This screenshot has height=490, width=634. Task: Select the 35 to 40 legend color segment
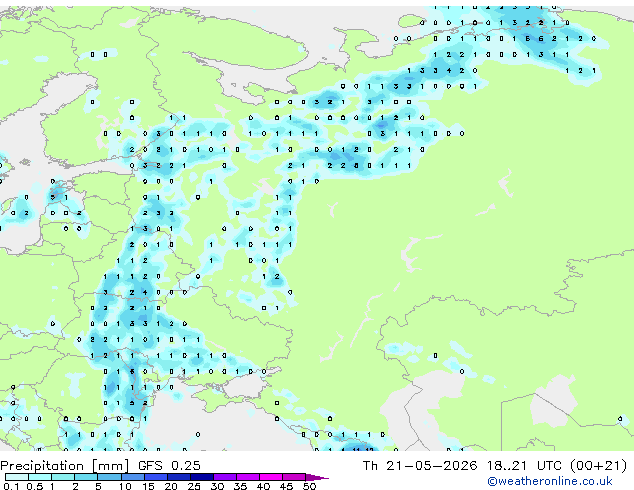click(x=248, y=477)
